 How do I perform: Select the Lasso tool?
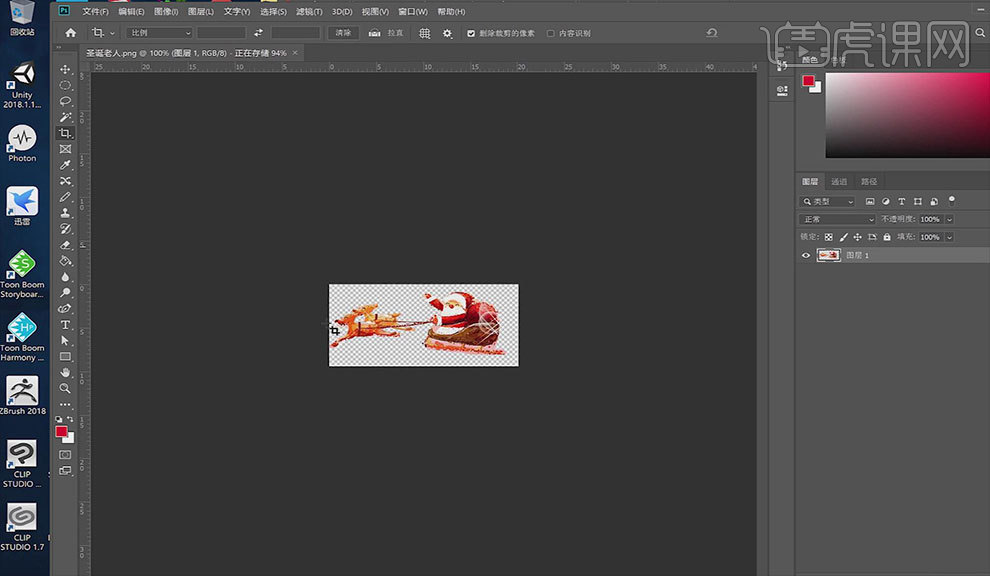(65, 101)
